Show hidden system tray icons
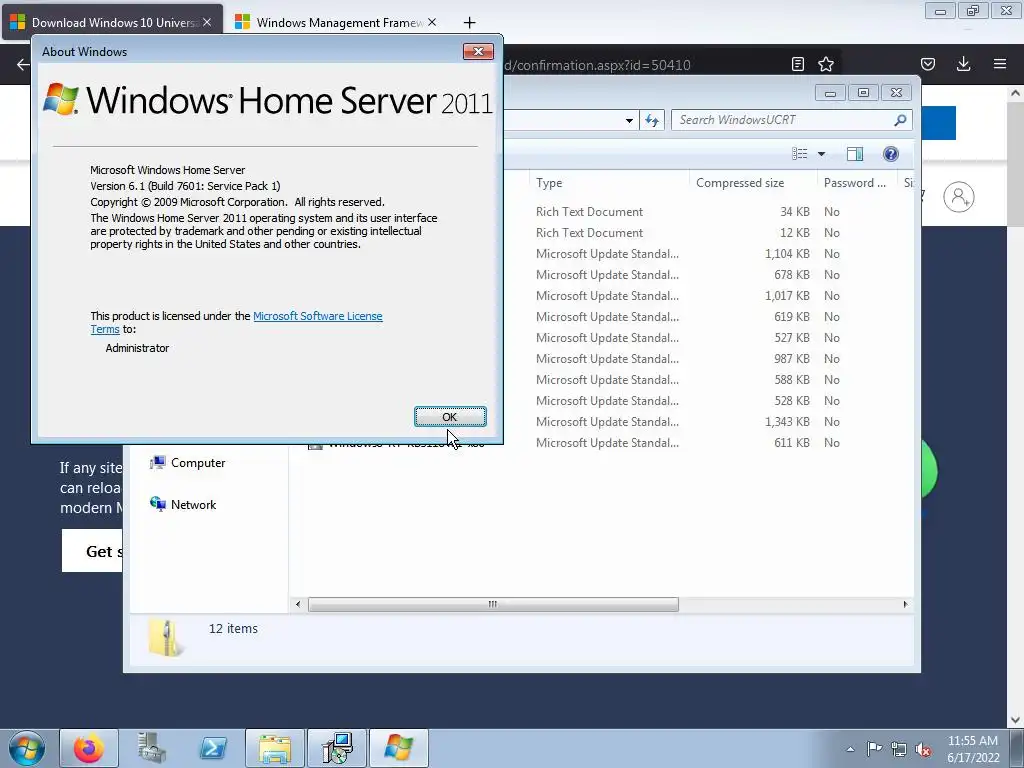Screen dimensions: 1024x768 [850, 749]
